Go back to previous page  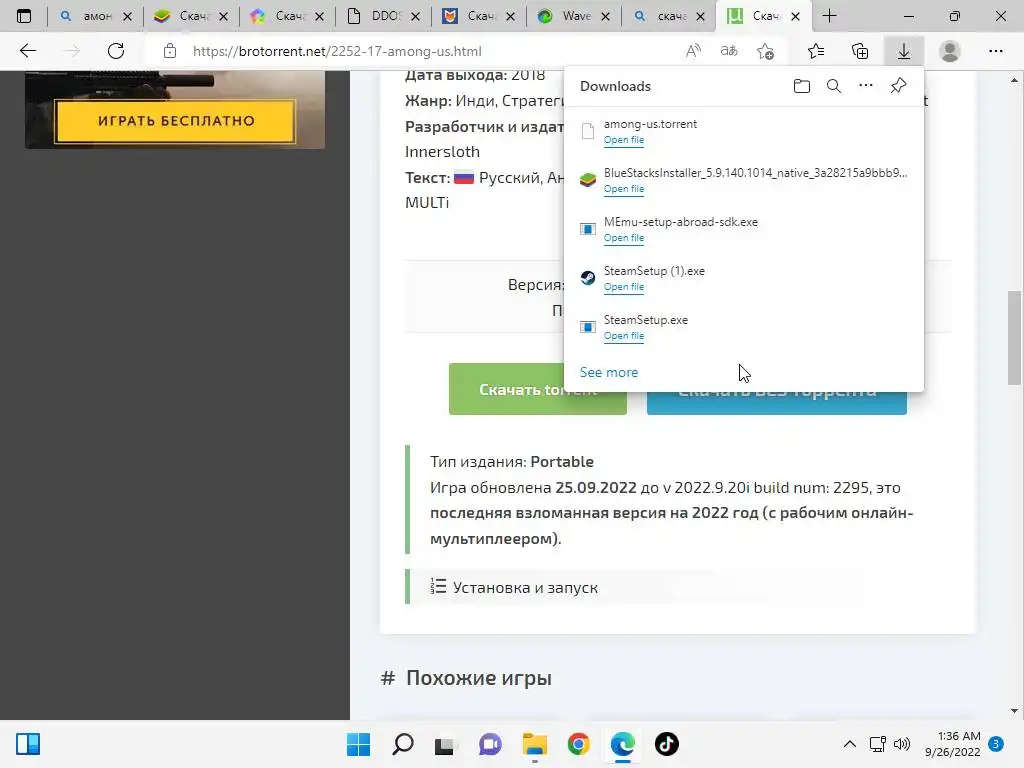tap(27, 51)
